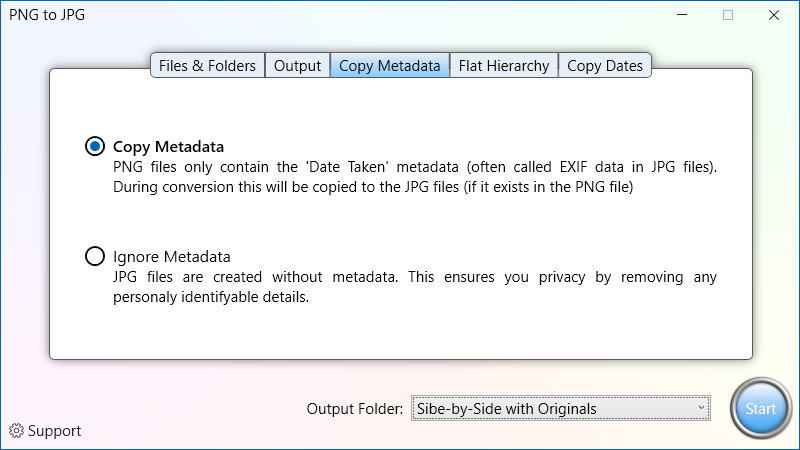Switch to the Copy Dates tab
Image resolution: width=800 pixels, height=450 pixels.
click(605, 66)
